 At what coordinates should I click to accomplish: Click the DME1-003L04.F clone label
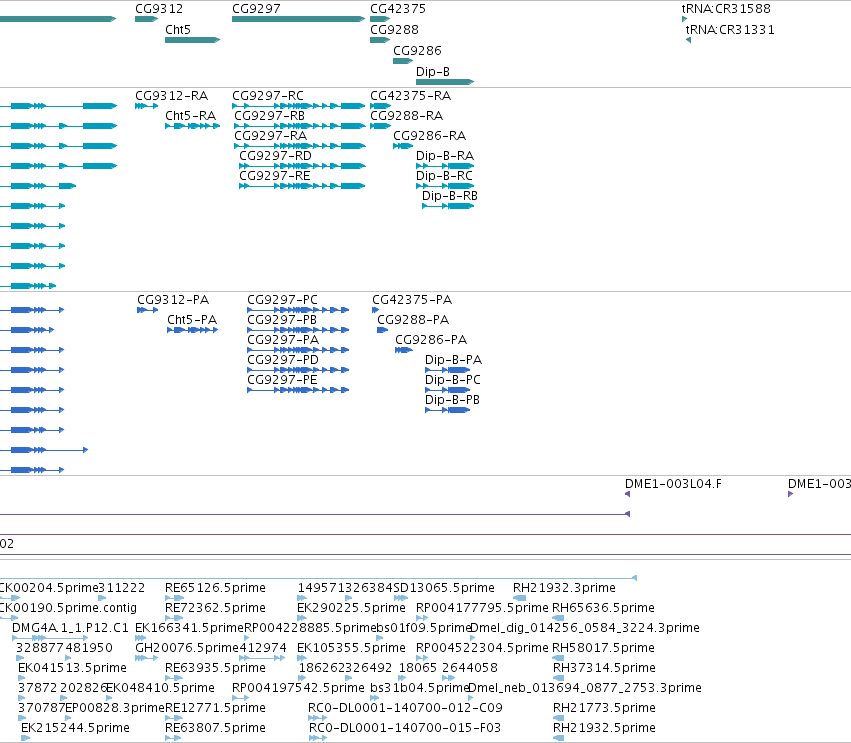pyautogui.click(x=674, y=484)
